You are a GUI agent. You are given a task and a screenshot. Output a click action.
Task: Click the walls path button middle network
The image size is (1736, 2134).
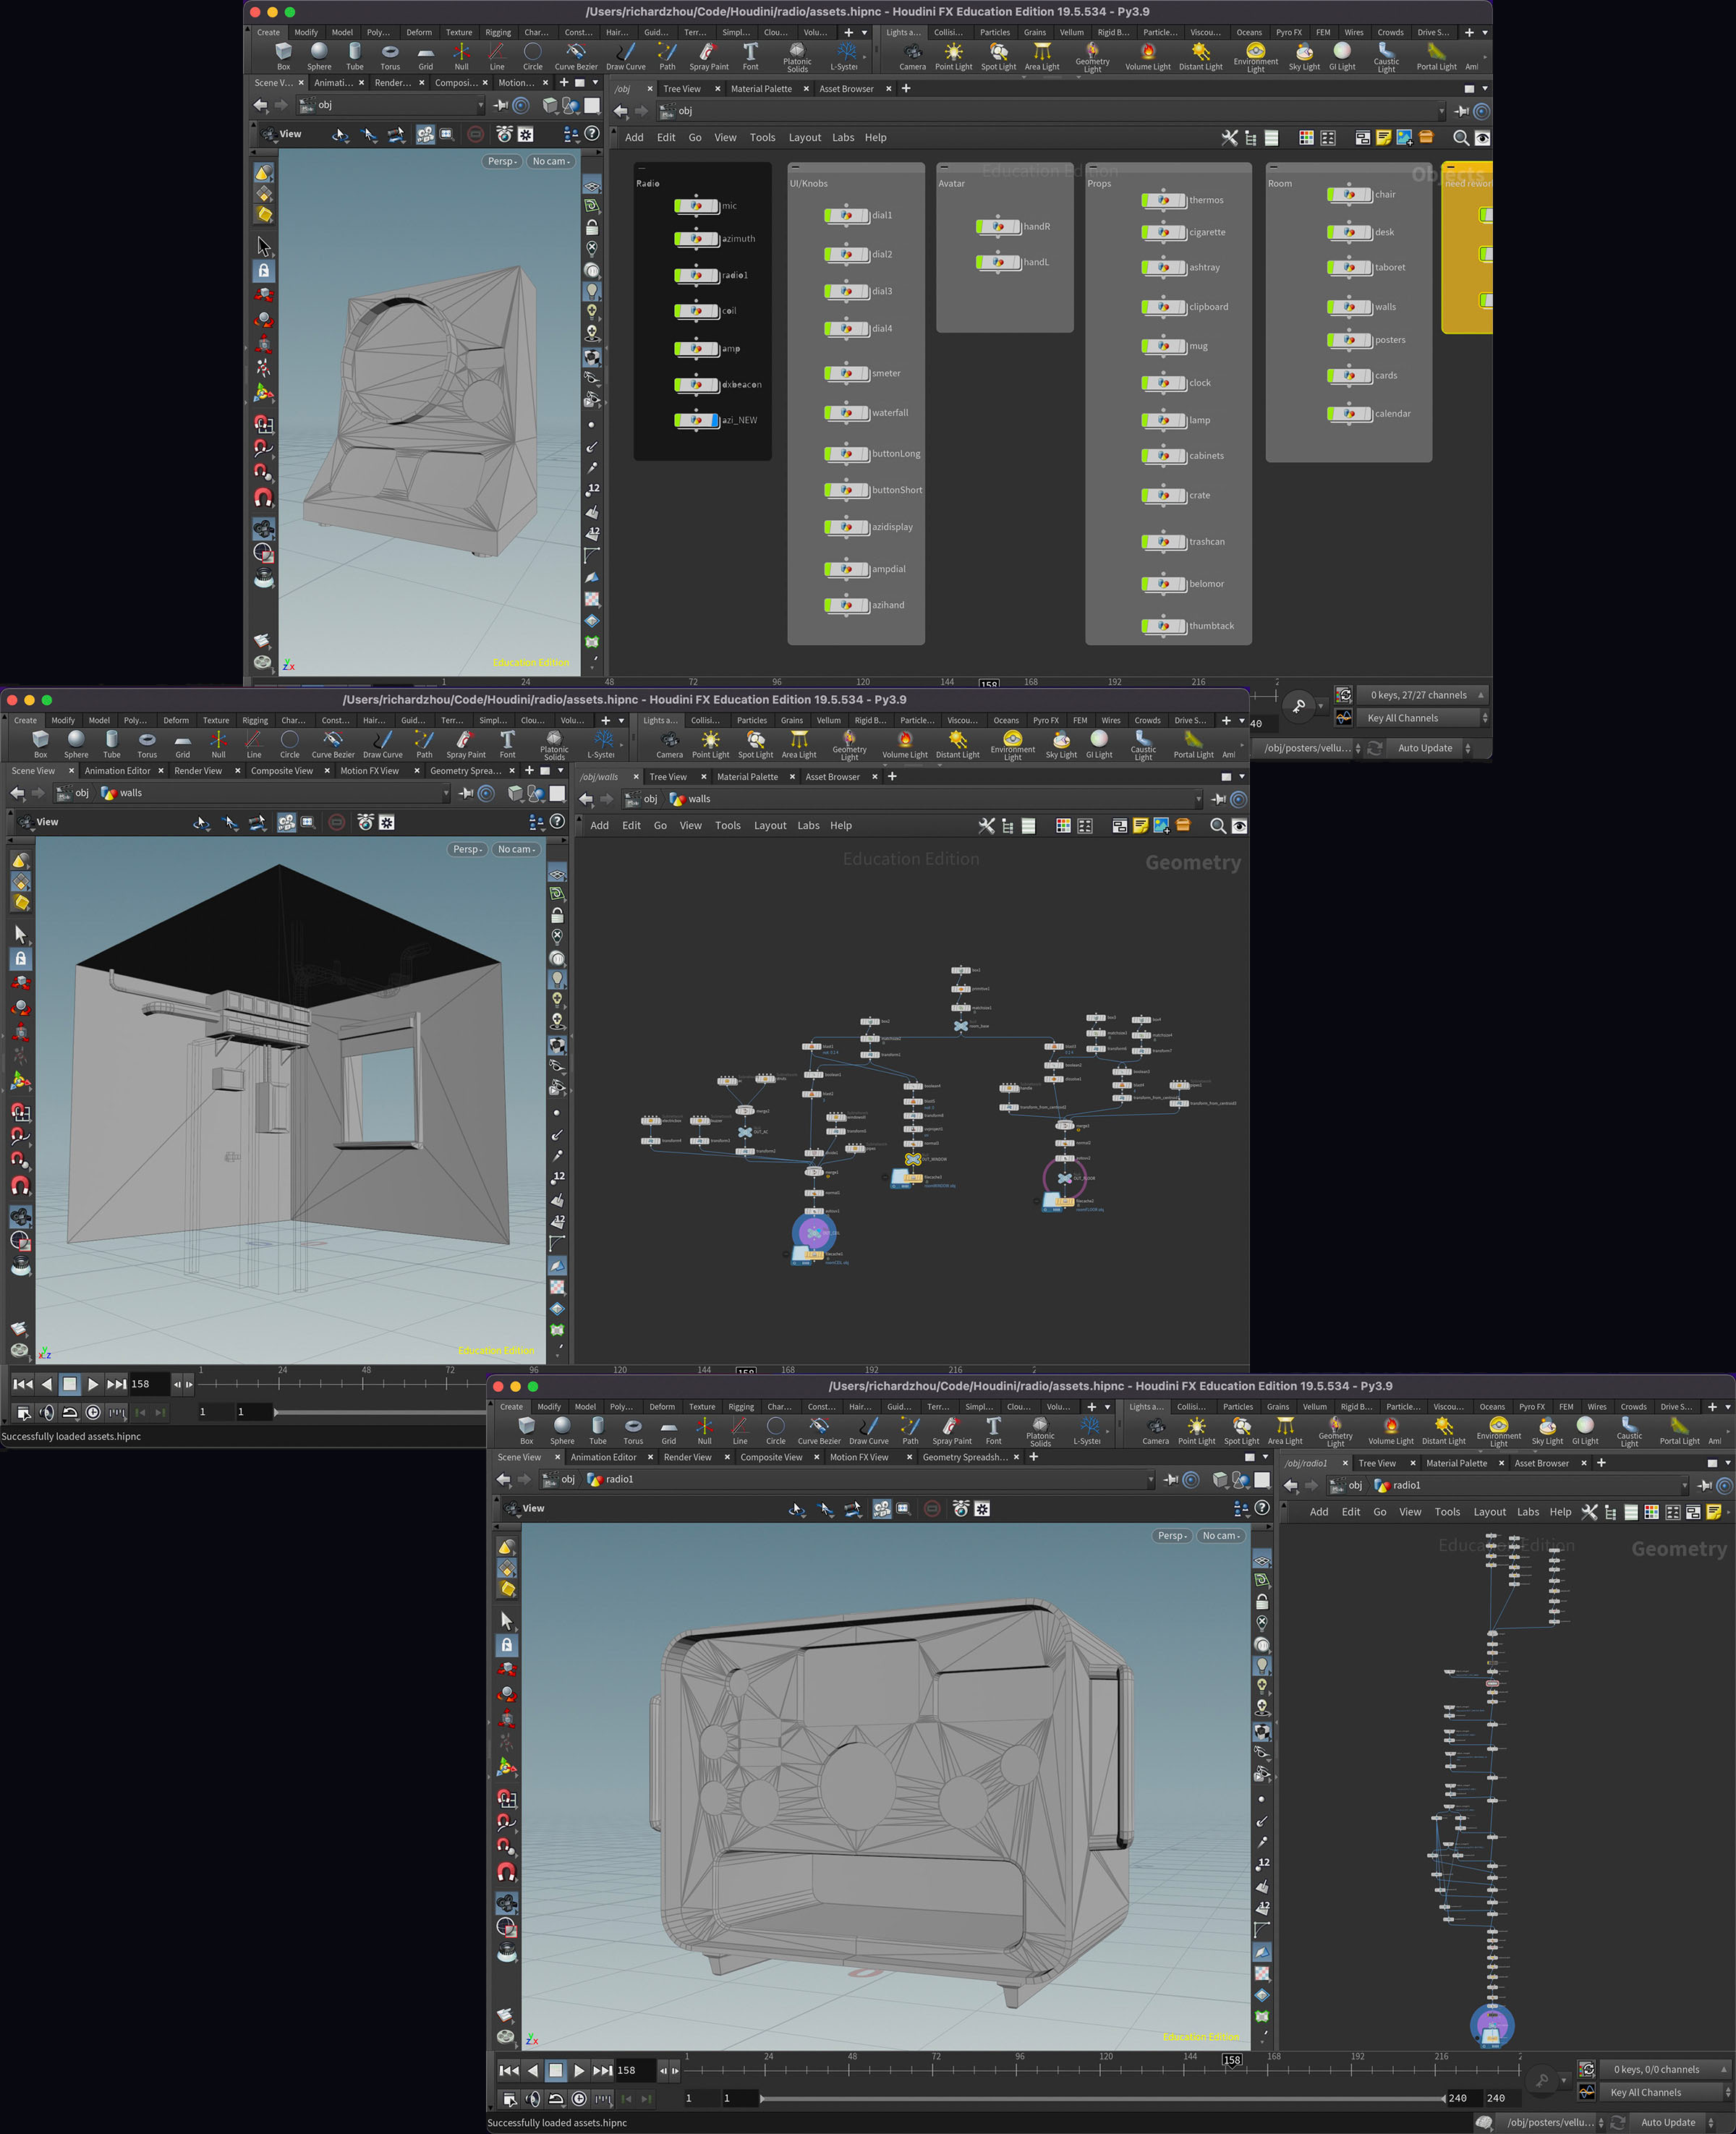[689, 799]
